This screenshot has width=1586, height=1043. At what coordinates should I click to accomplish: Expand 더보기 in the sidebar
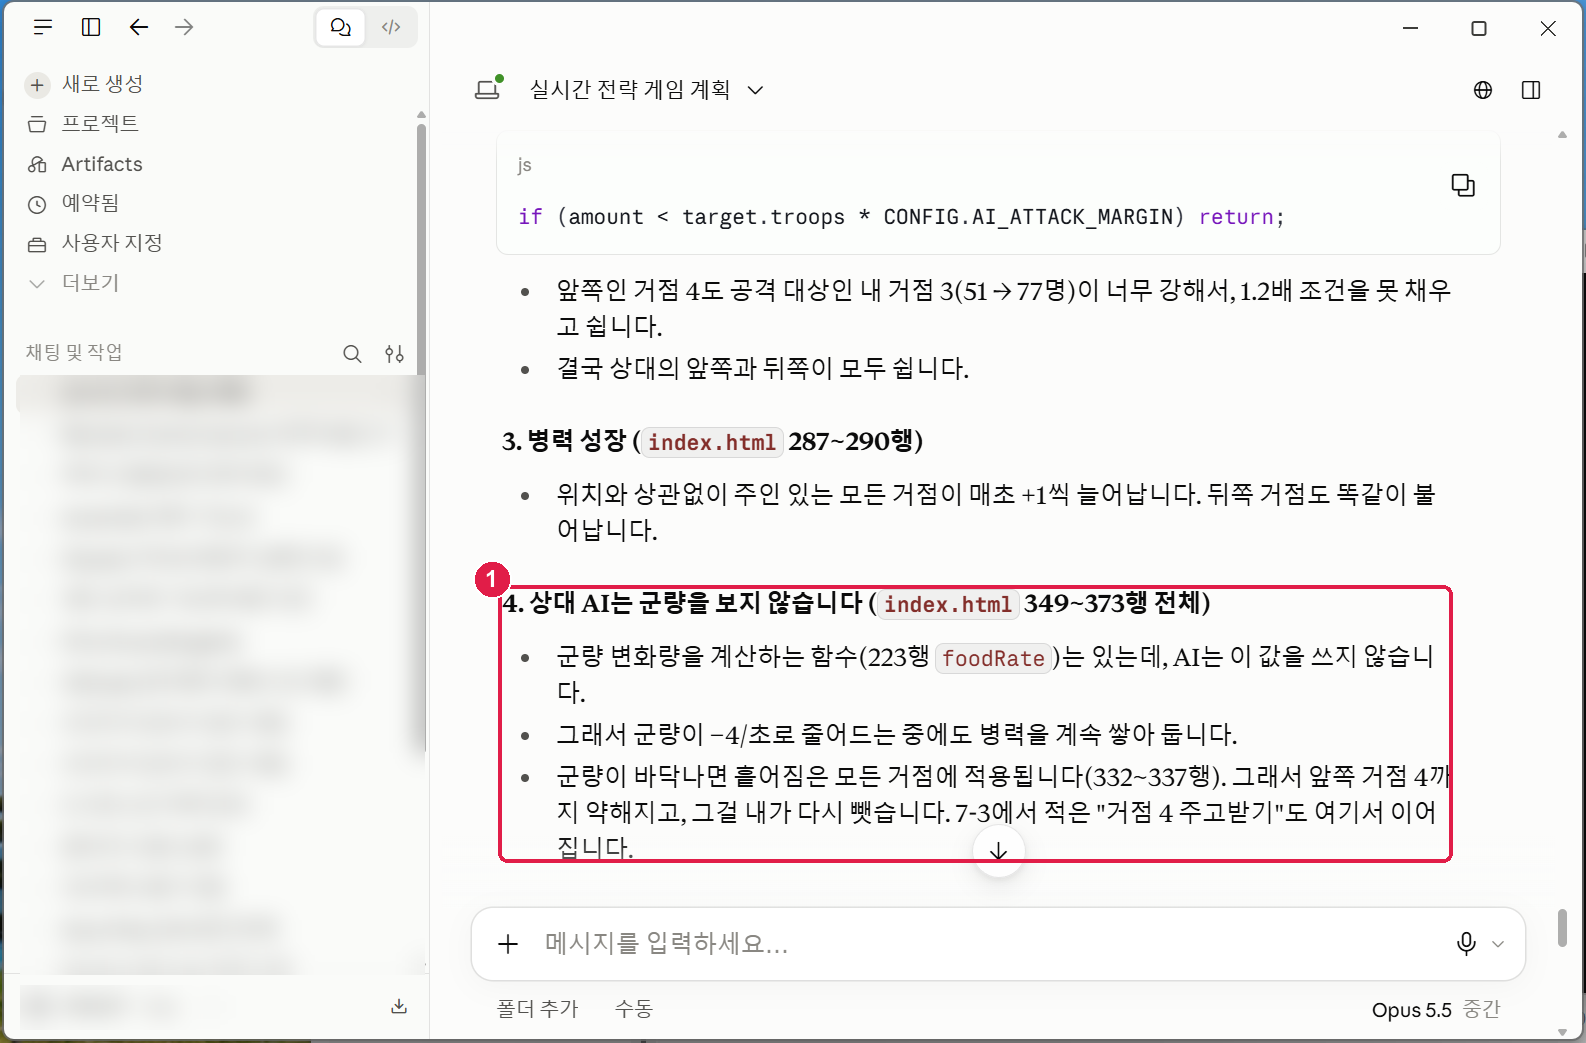pos(74,283)
